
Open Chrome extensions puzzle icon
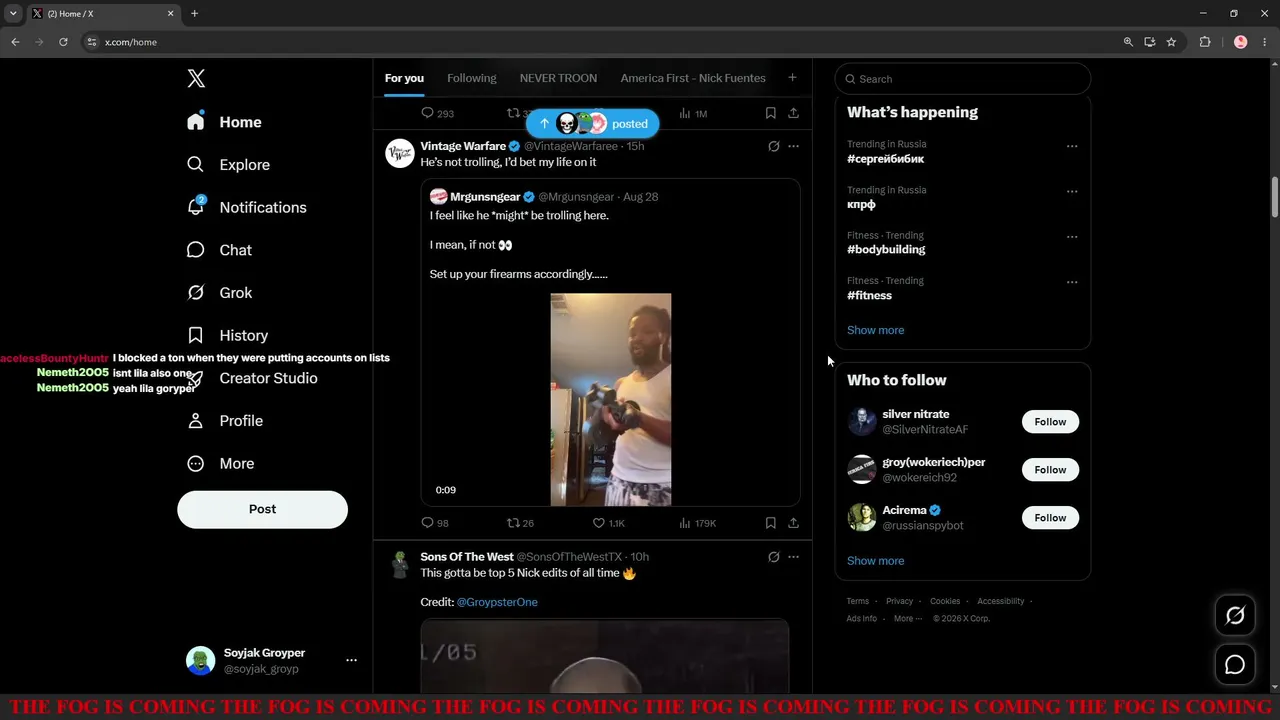[1204, 42]
